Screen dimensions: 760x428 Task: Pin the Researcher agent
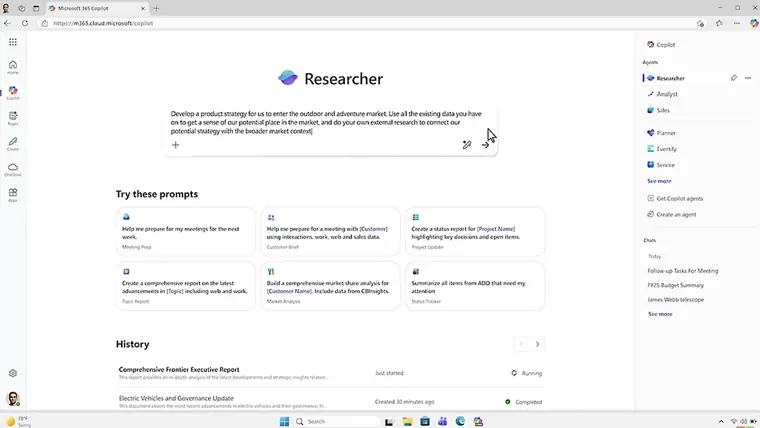point(734,78)
